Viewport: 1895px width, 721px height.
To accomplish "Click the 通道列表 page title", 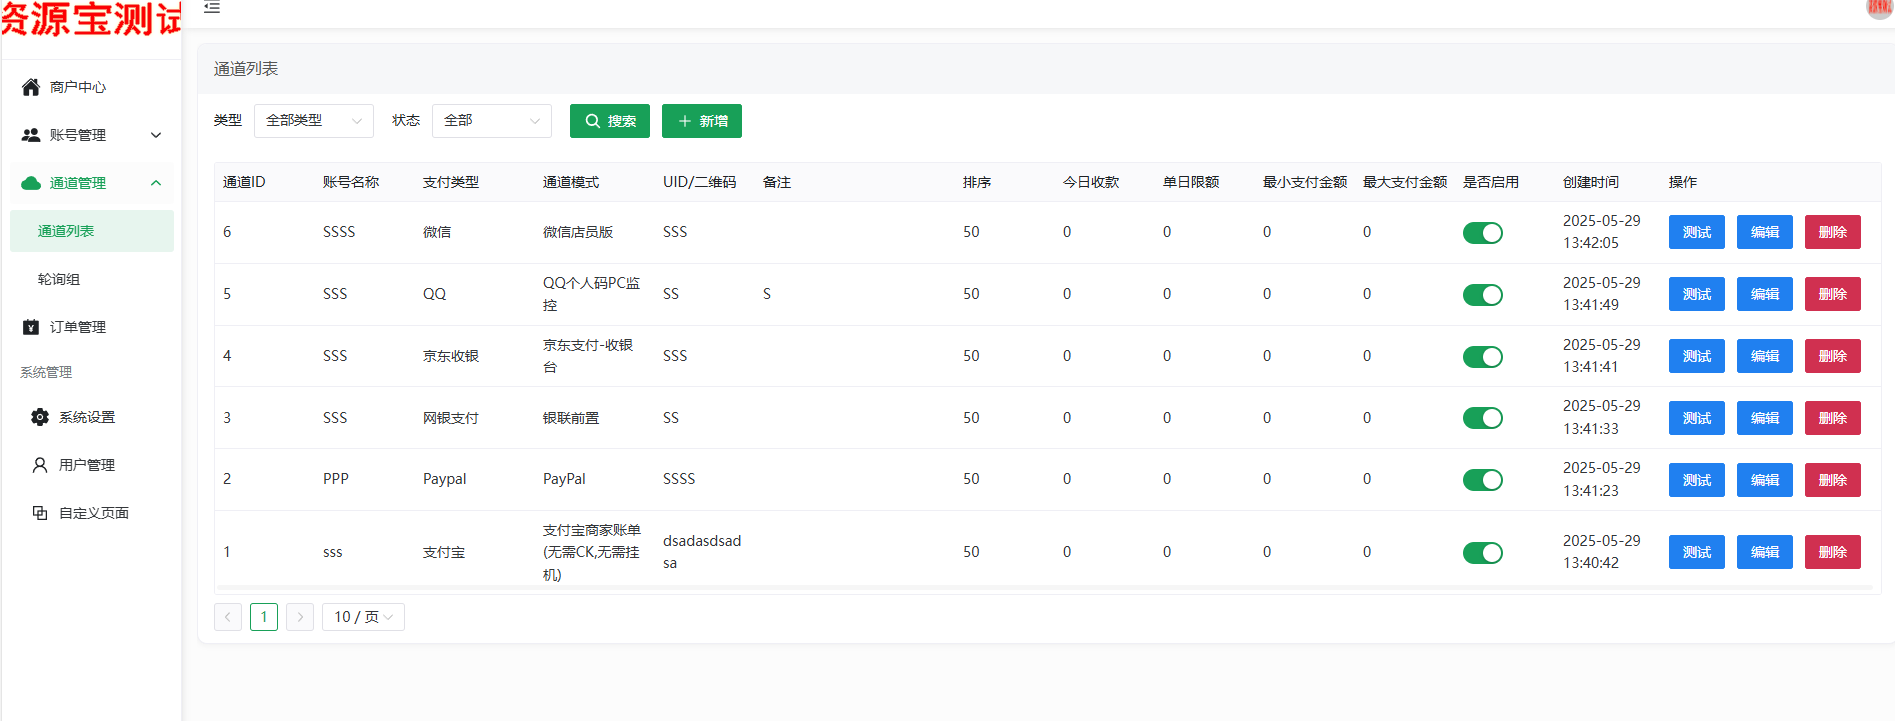I will 246,69.
